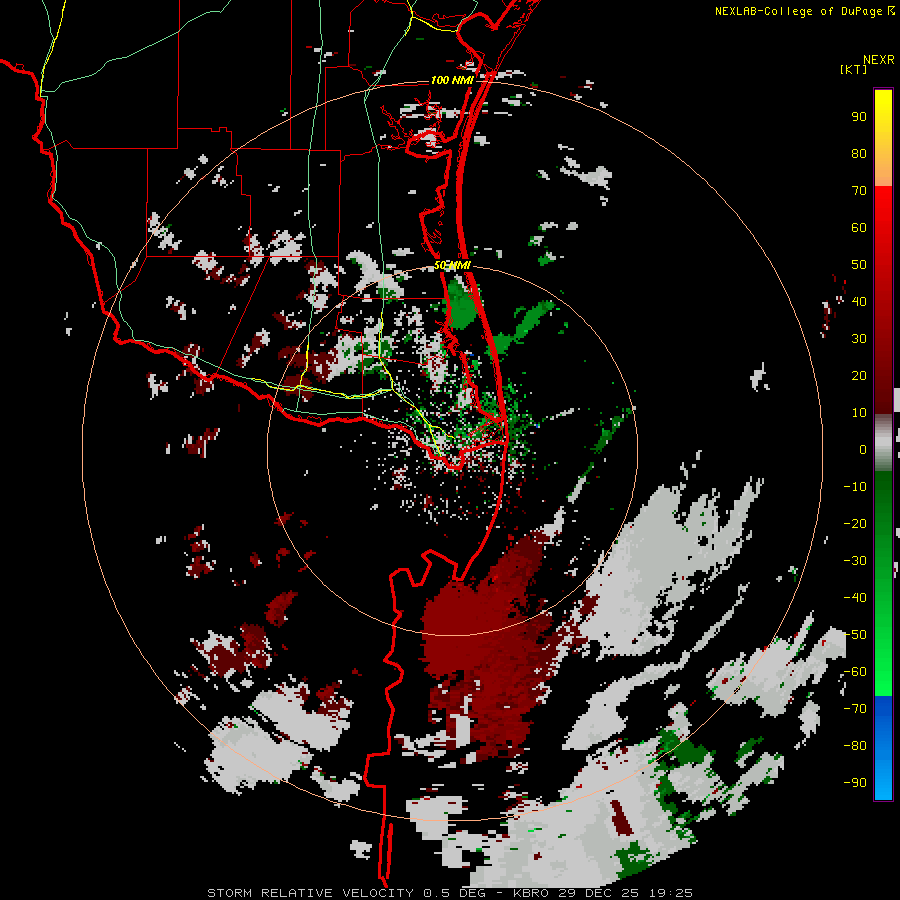Click the 0 knot legend value

tap(863, 449)
